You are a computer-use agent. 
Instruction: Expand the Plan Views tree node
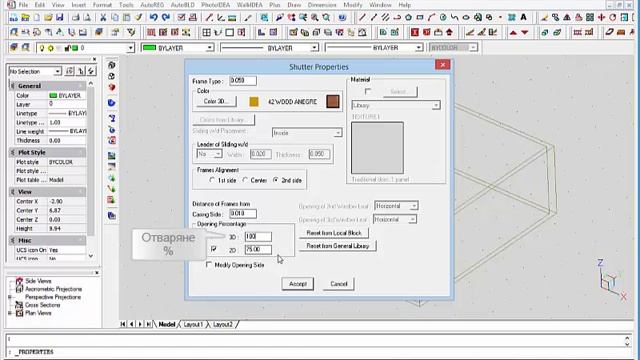[x=10, y=313]
